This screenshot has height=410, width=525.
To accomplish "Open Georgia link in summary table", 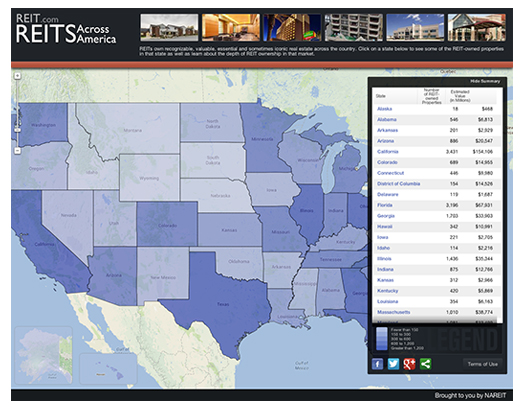I will (386, 216).
